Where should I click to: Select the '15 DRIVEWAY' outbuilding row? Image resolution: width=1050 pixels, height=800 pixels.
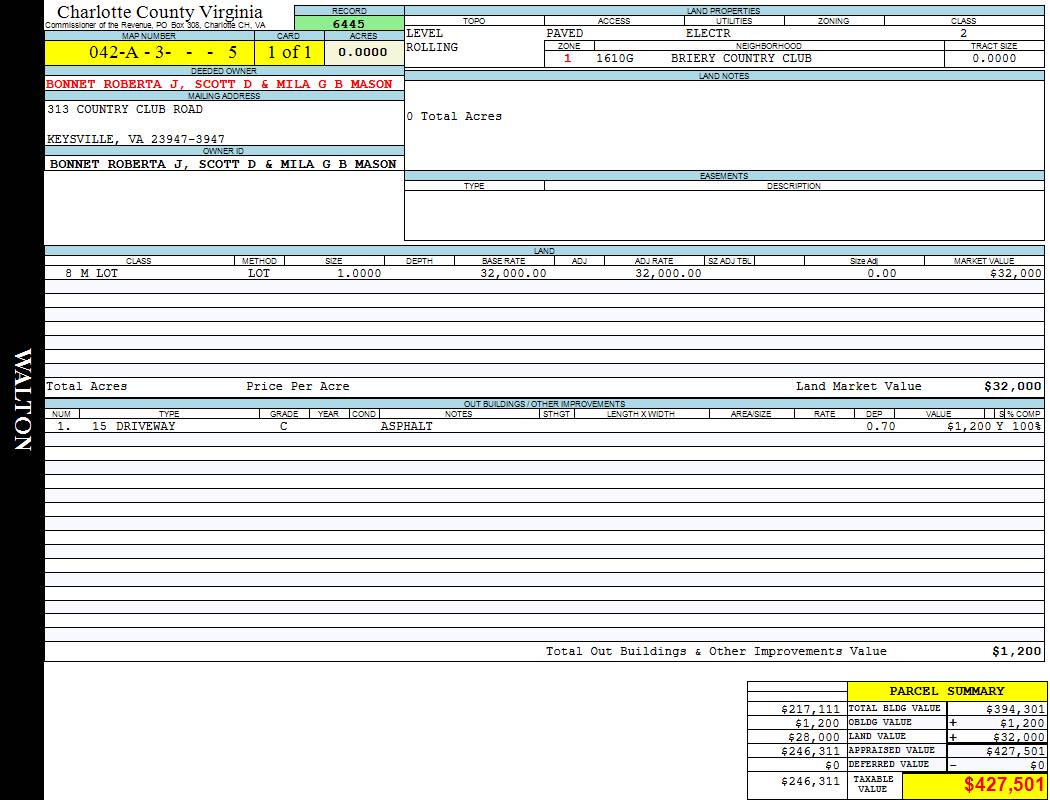(133, 426)
